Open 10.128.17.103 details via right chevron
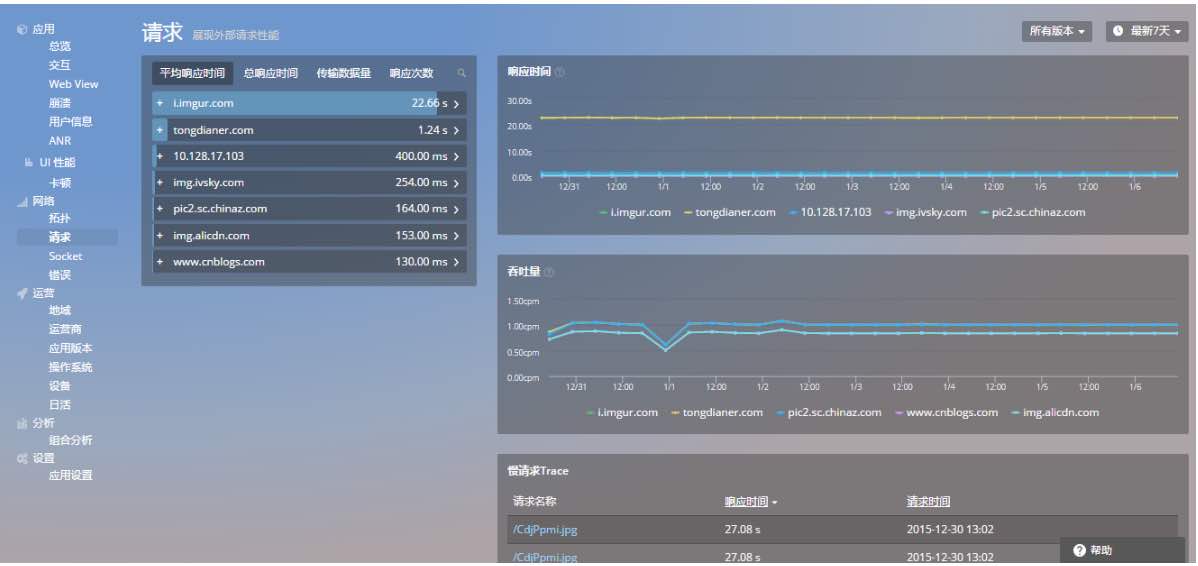 click(456, 157)
